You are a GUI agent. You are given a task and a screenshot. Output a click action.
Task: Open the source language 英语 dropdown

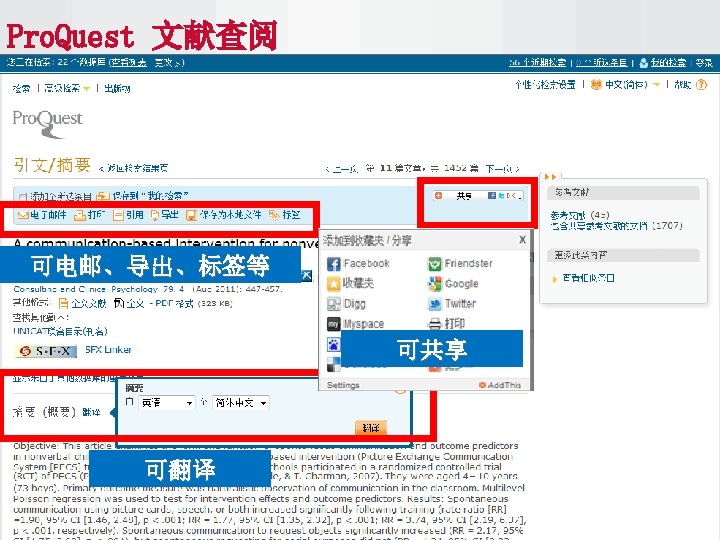166,403
